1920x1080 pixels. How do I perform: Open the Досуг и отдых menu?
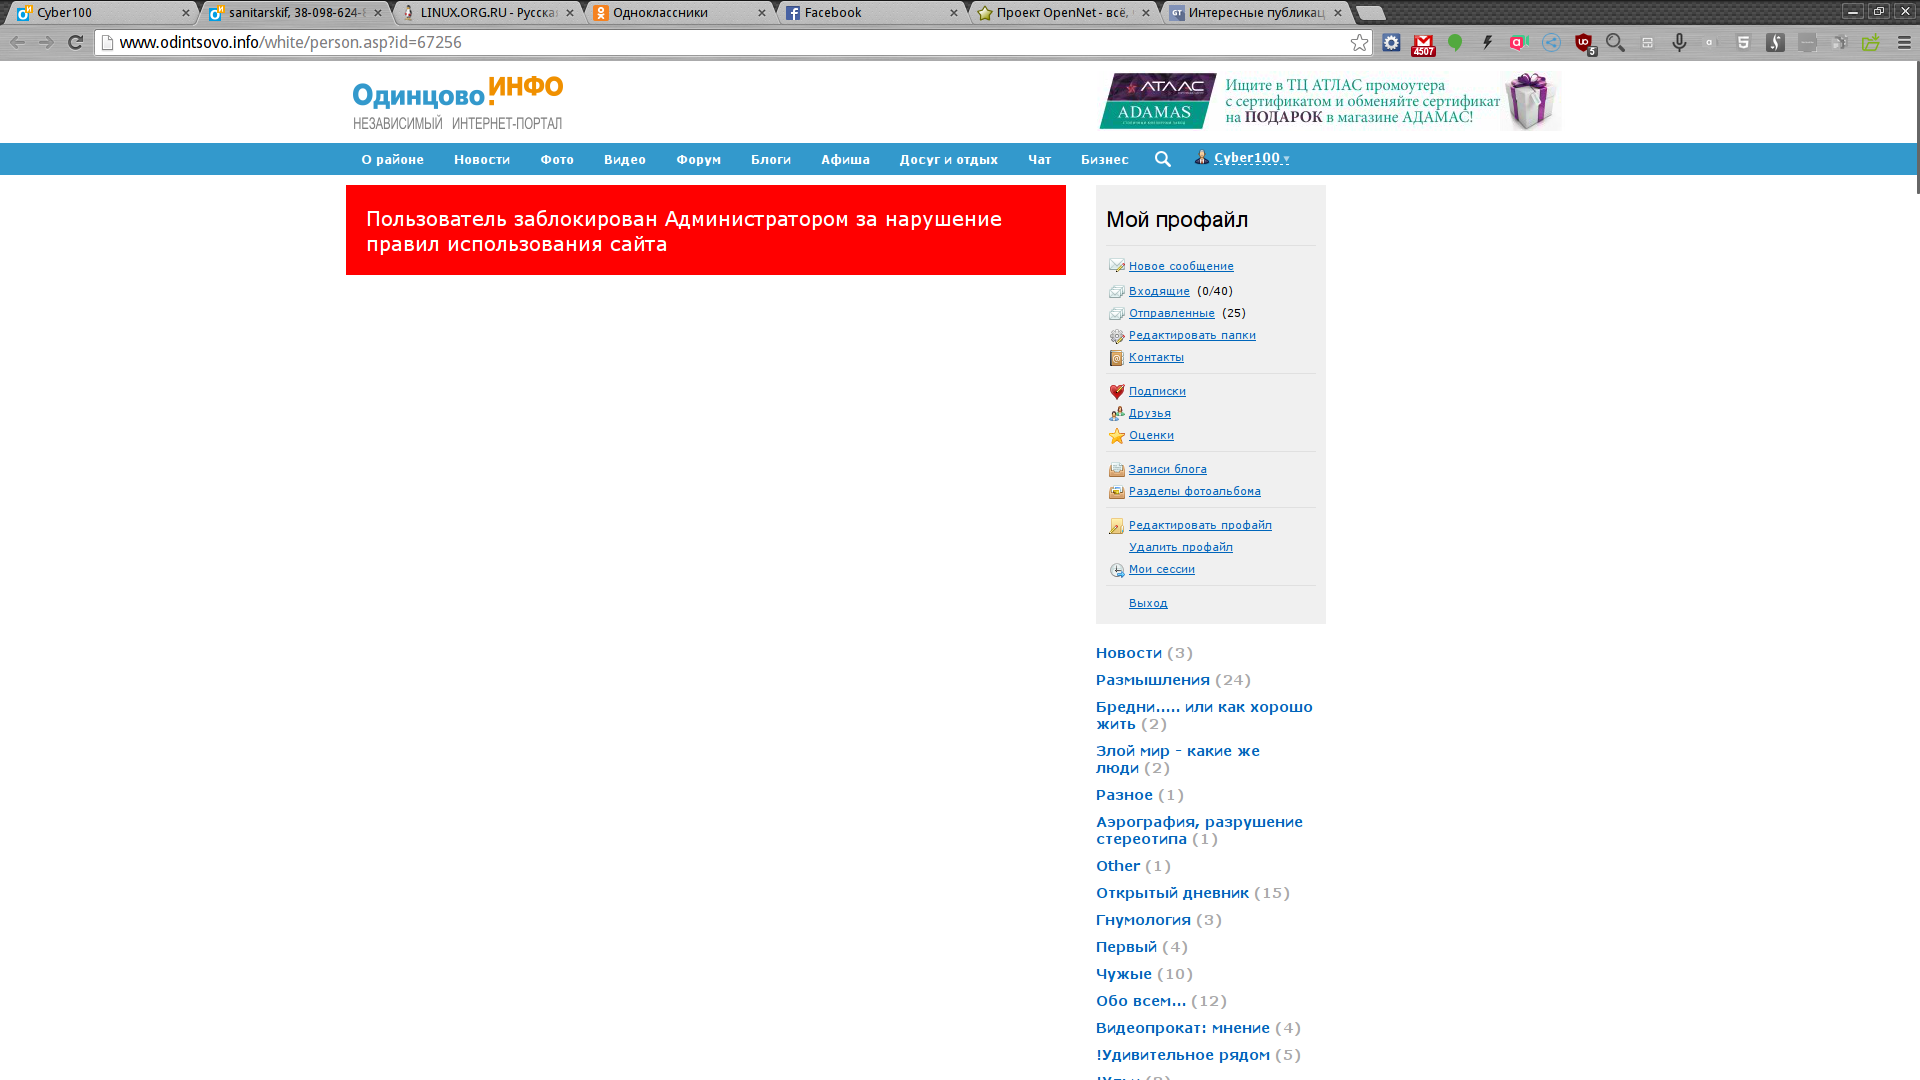[x=948, y=160]
